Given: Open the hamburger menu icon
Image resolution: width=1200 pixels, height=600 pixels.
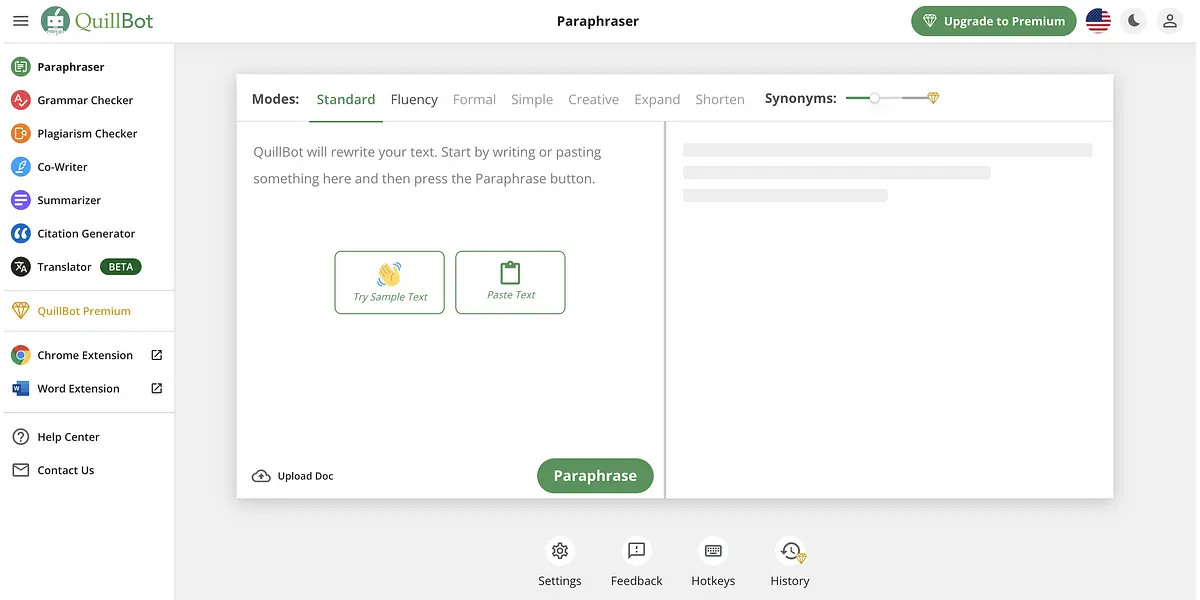Looking at the screenshot, I should [20, 21].
